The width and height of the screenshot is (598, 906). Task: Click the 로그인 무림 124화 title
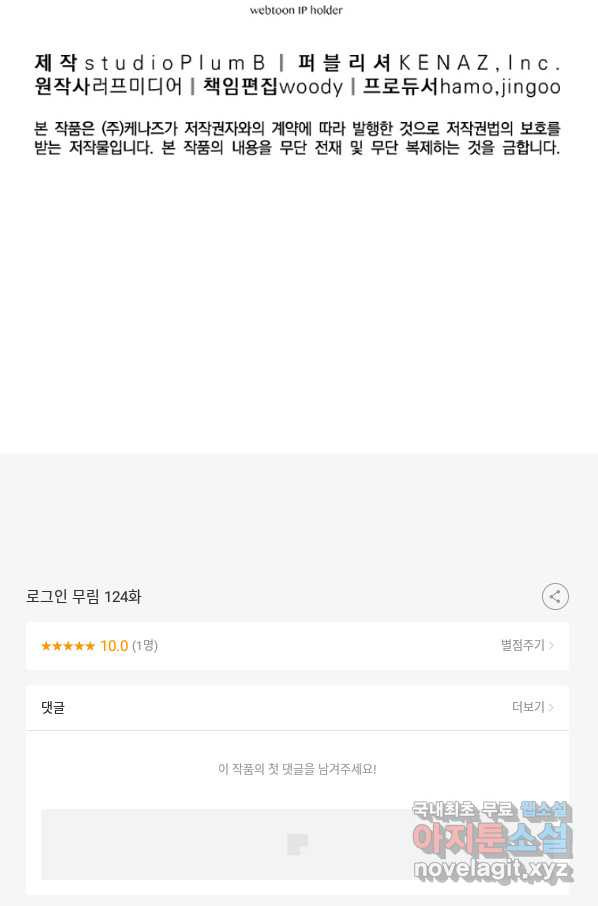[84, 596]
